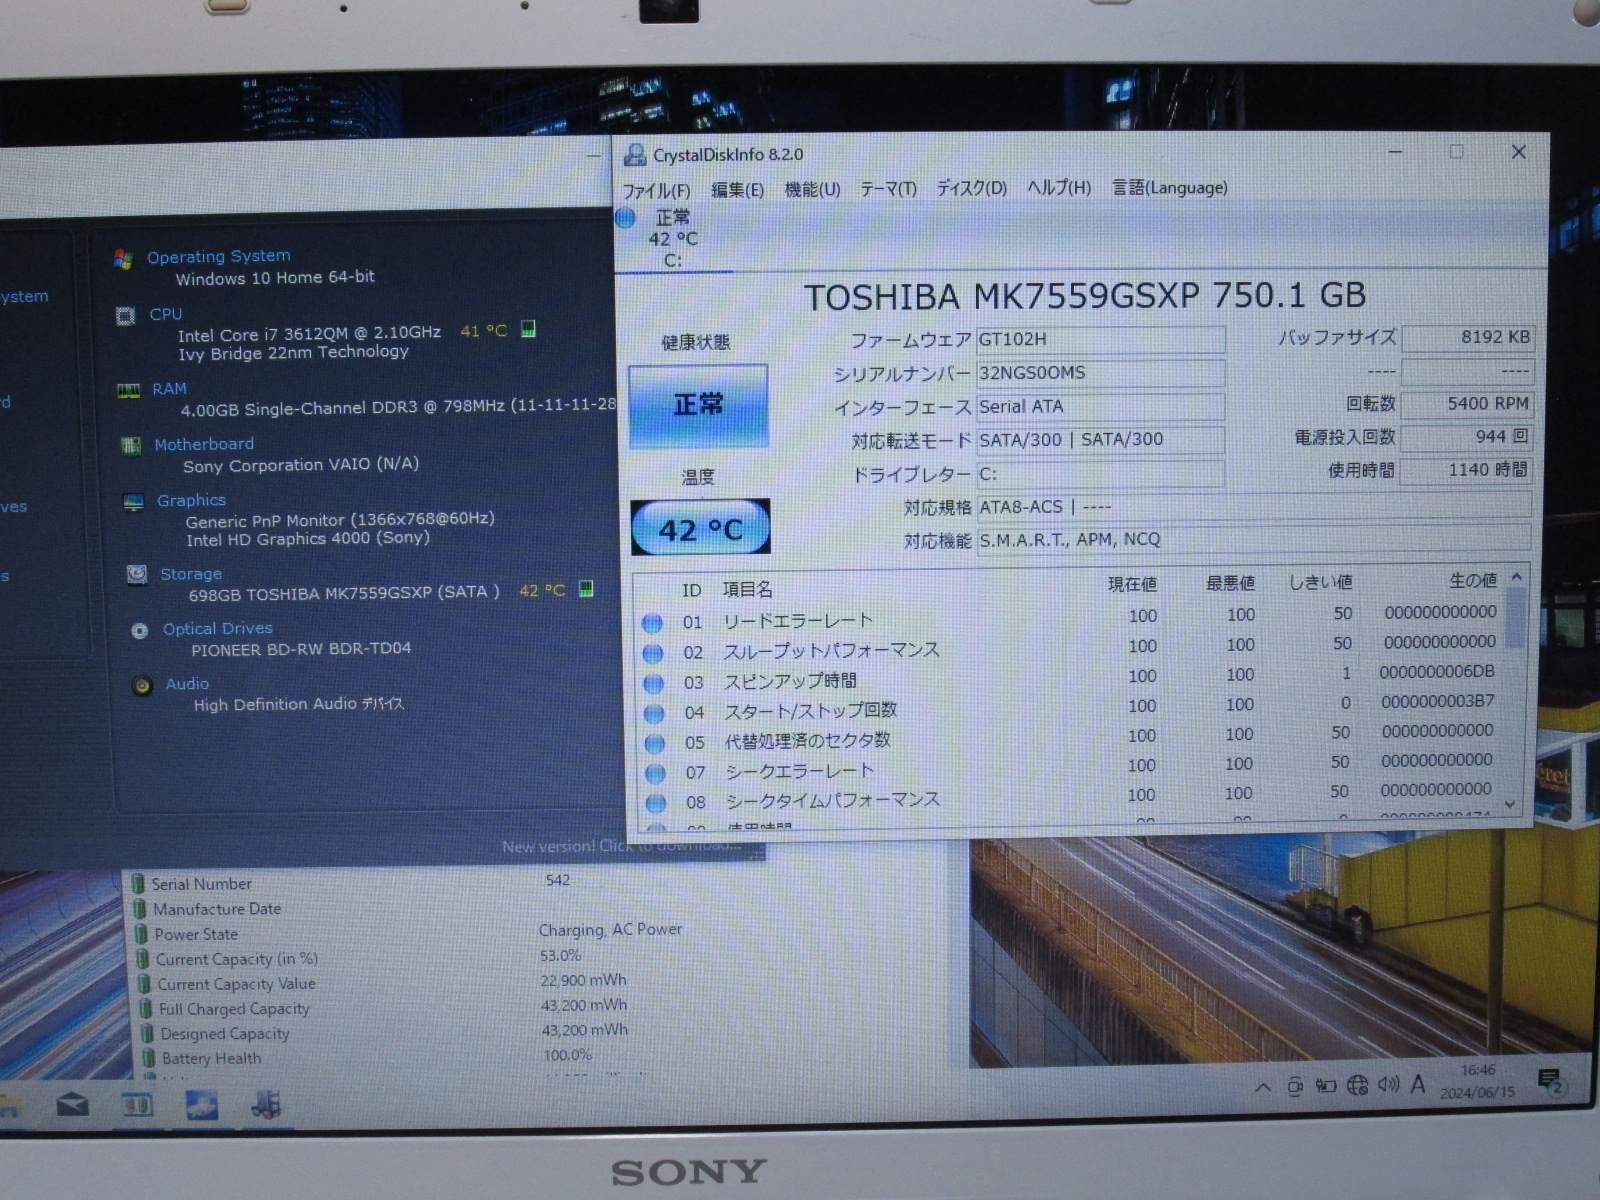
Task: Click status circle of attribute 03 スピンアップ時間
Action: (x=654, y=683)
